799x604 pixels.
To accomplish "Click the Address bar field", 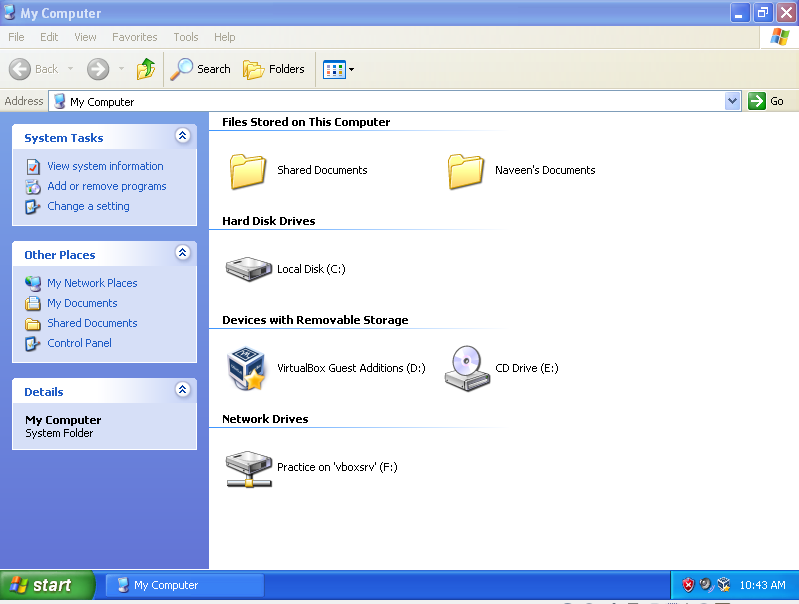I will point(395,101).
